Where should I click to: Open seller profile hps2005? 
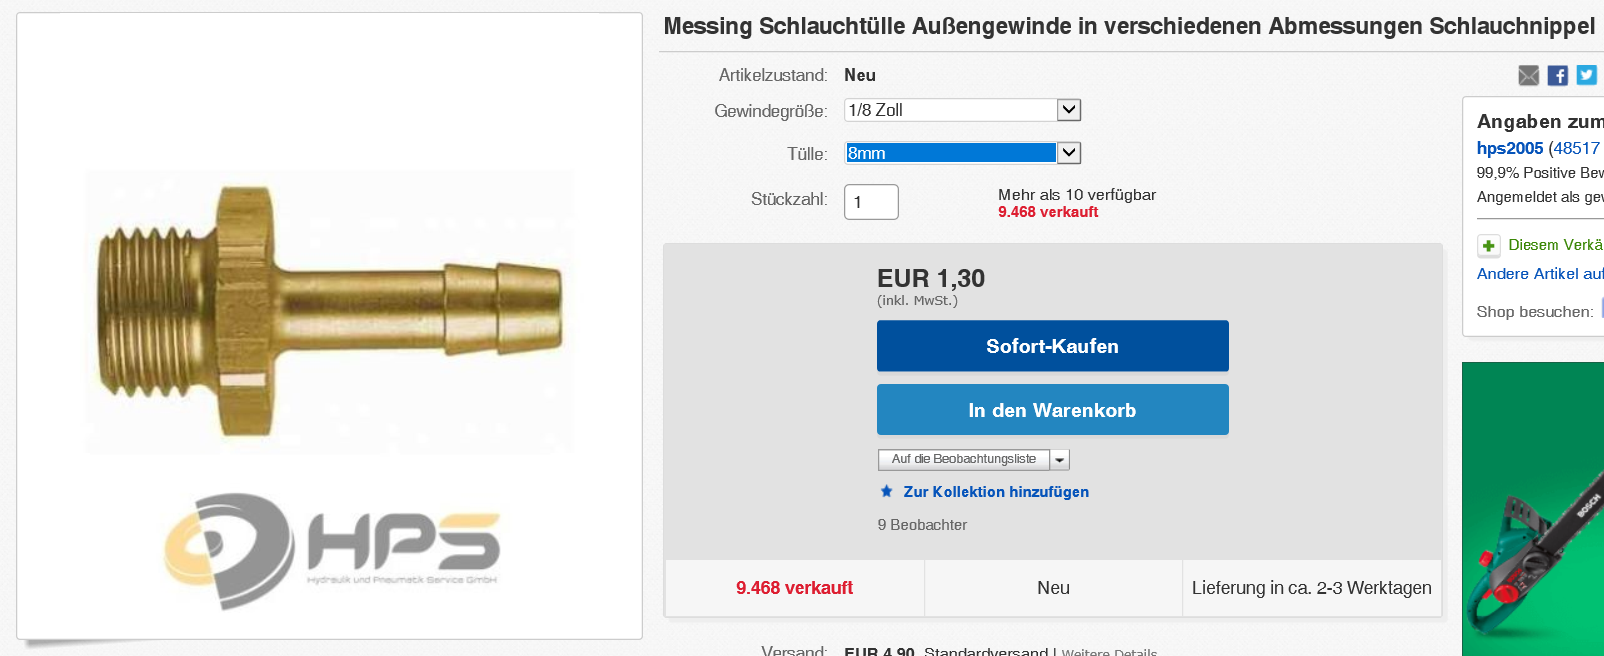1509,148
